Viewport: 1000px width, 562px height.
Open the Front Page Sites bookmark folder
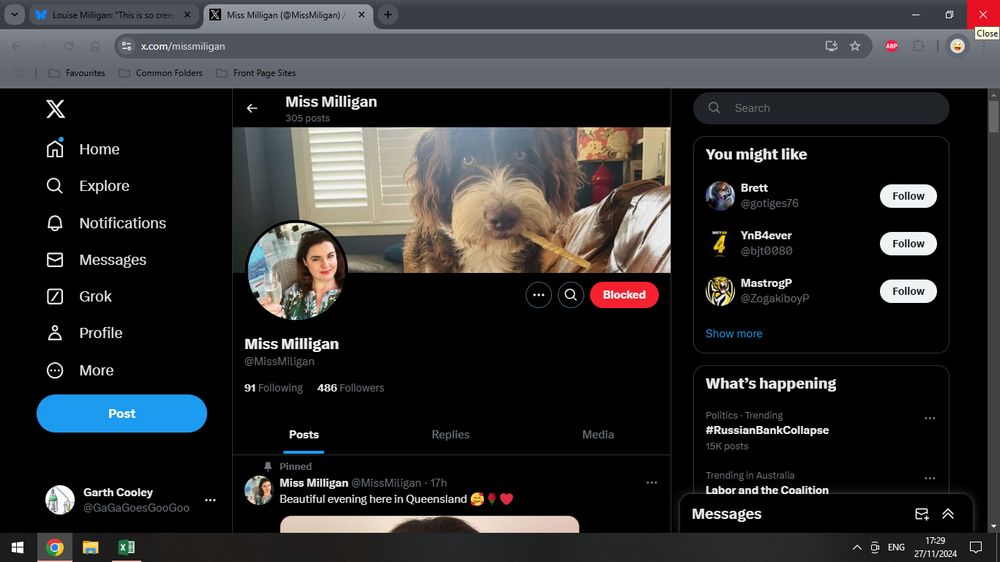(256, 73)
